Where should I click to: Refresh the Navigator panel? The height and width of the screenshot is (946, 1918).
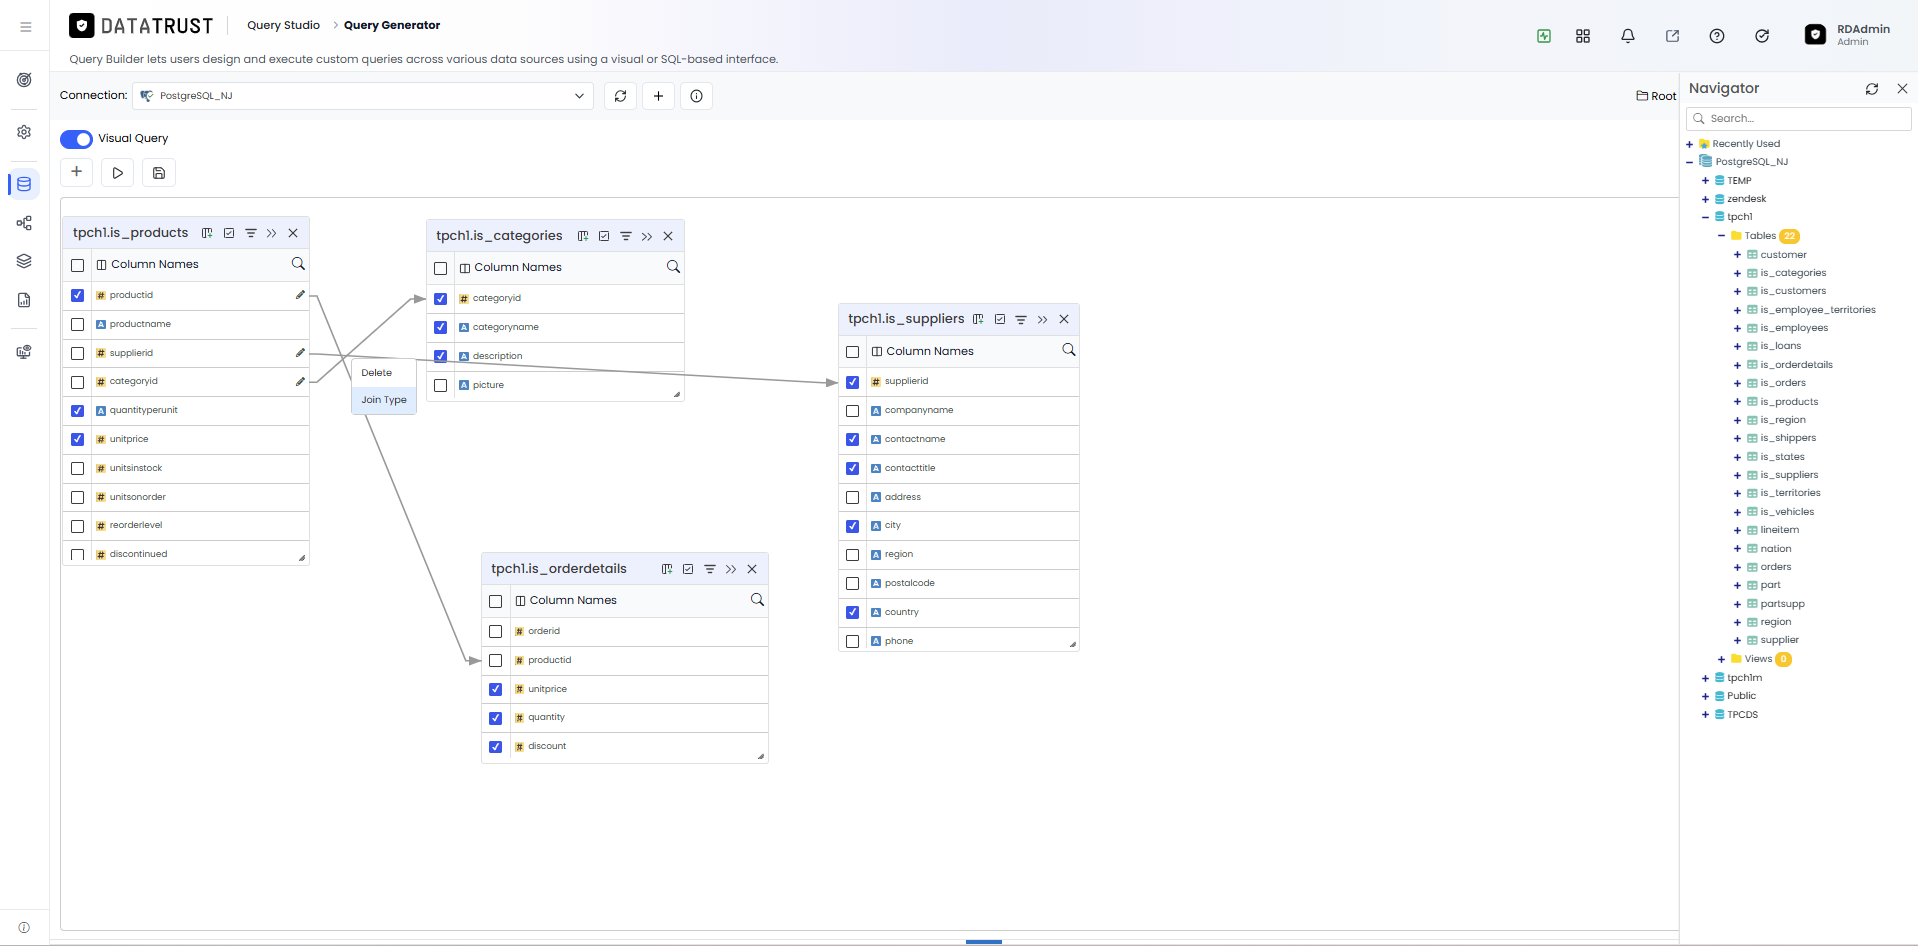[x=1872, y=89]
